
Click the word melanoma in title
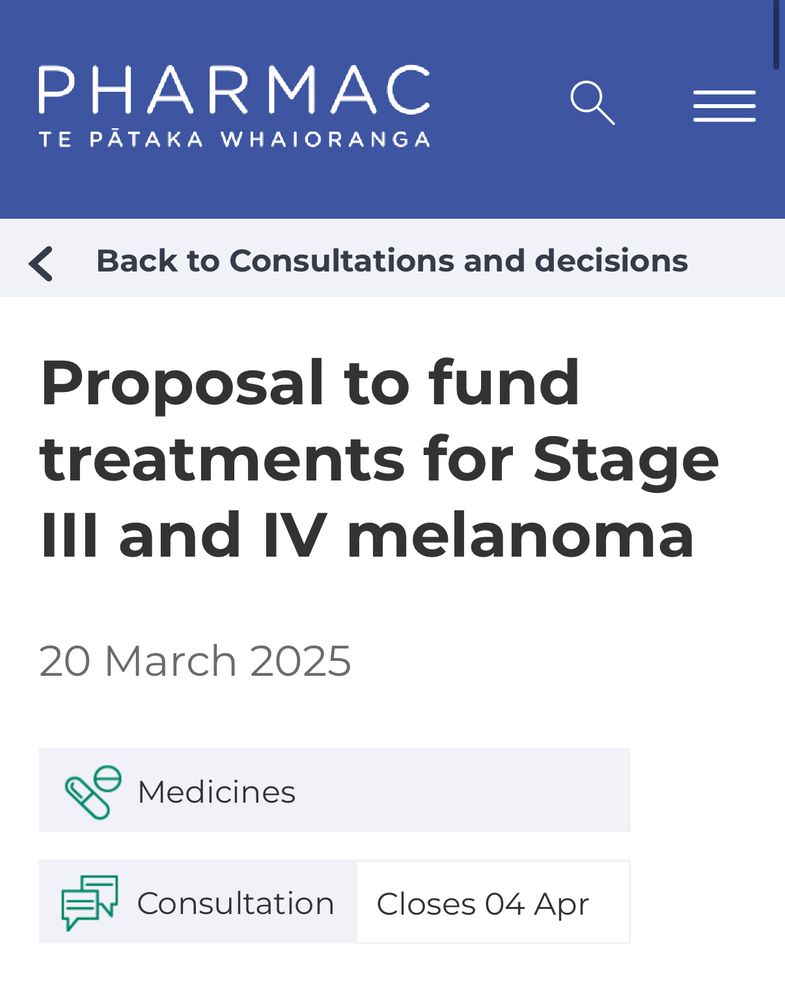520,534
